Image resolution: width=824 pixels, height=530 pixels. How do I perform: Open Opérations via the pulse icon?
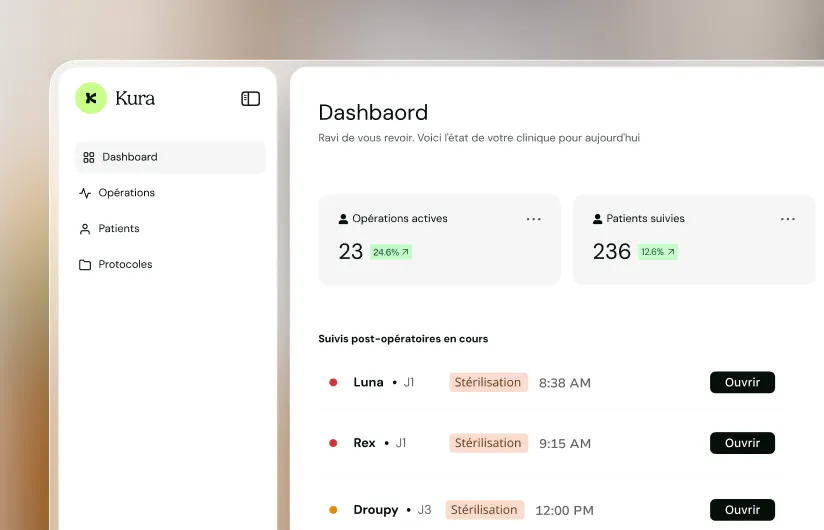click(85, 193)
